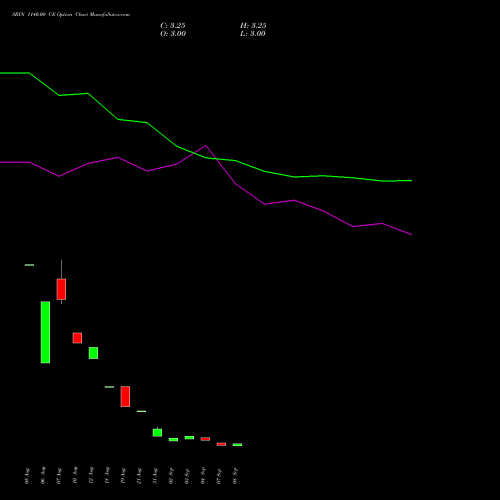Click the high value 'H: 3.25'

click(253, 26)
